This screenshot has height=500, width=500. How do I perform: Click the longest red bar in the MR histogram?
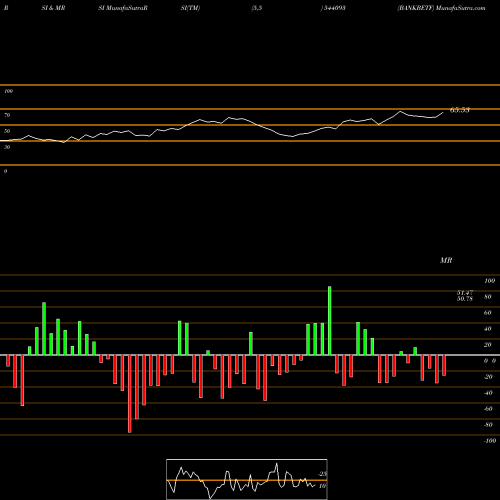pyautogui.click(x=130, y=394)
